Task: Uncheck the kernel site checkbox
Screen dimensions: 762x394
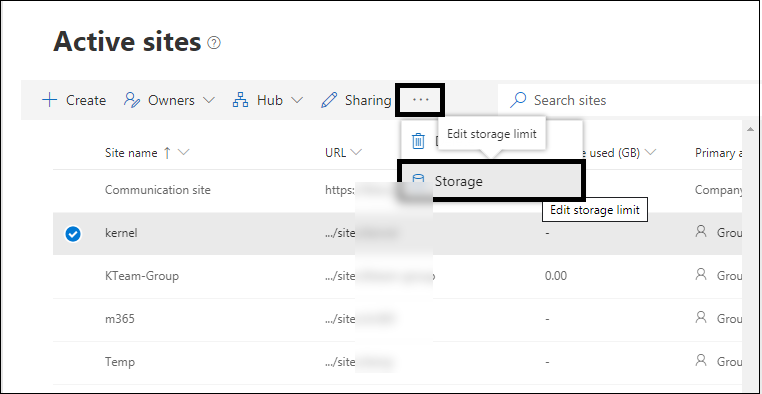Action: pyautogui.click(x=73, y=234)
